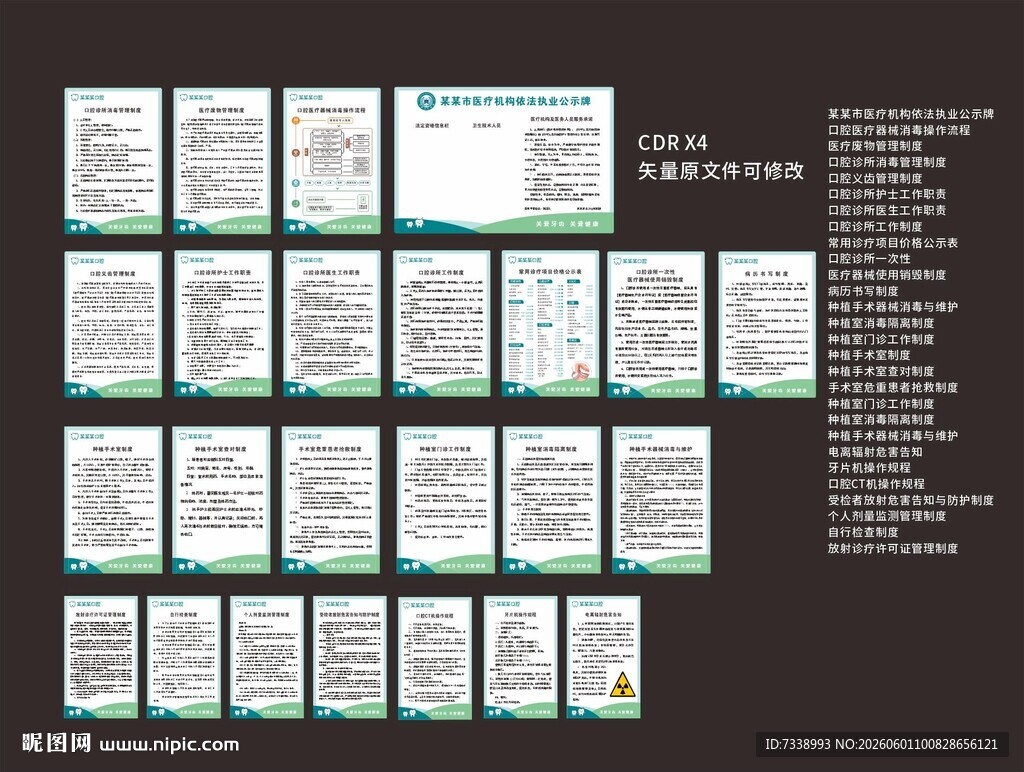The height and width of the screenshot is (772, 1024).
Task: Click list entry '电离辐射危害告知' on right
Action: point(875,452)
